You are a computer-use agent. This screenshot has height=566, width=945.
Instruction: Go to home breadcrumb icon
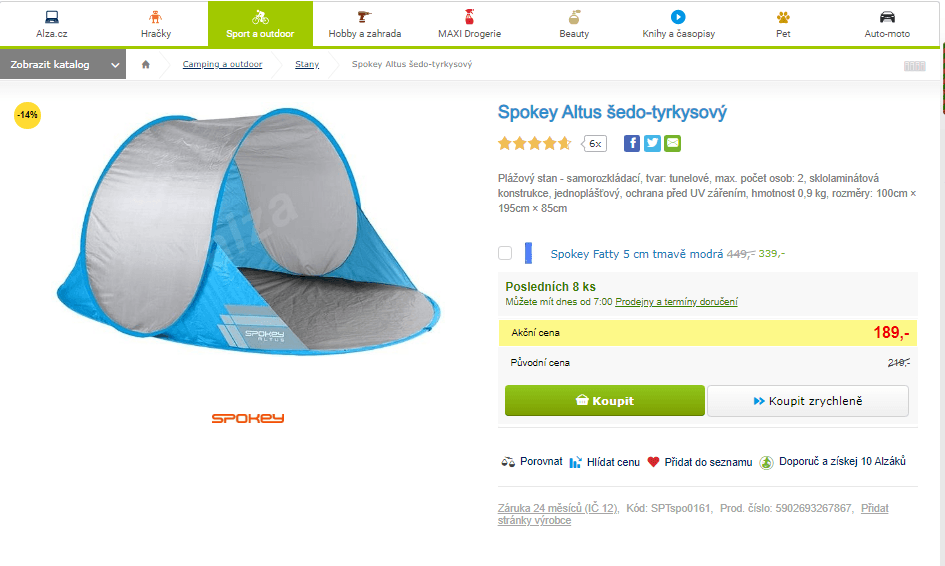146,64
